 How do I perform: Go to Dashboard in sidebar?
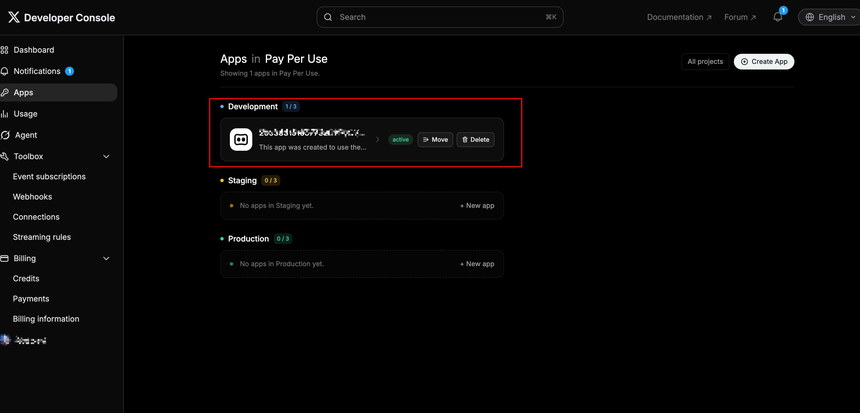tap(34, 50)
